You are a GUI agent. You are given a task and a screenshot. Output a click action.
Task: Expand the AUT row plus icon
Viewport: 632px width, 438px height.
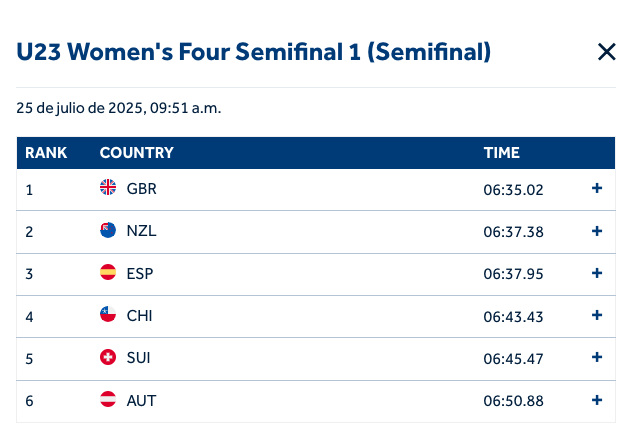tap(597, 399)
